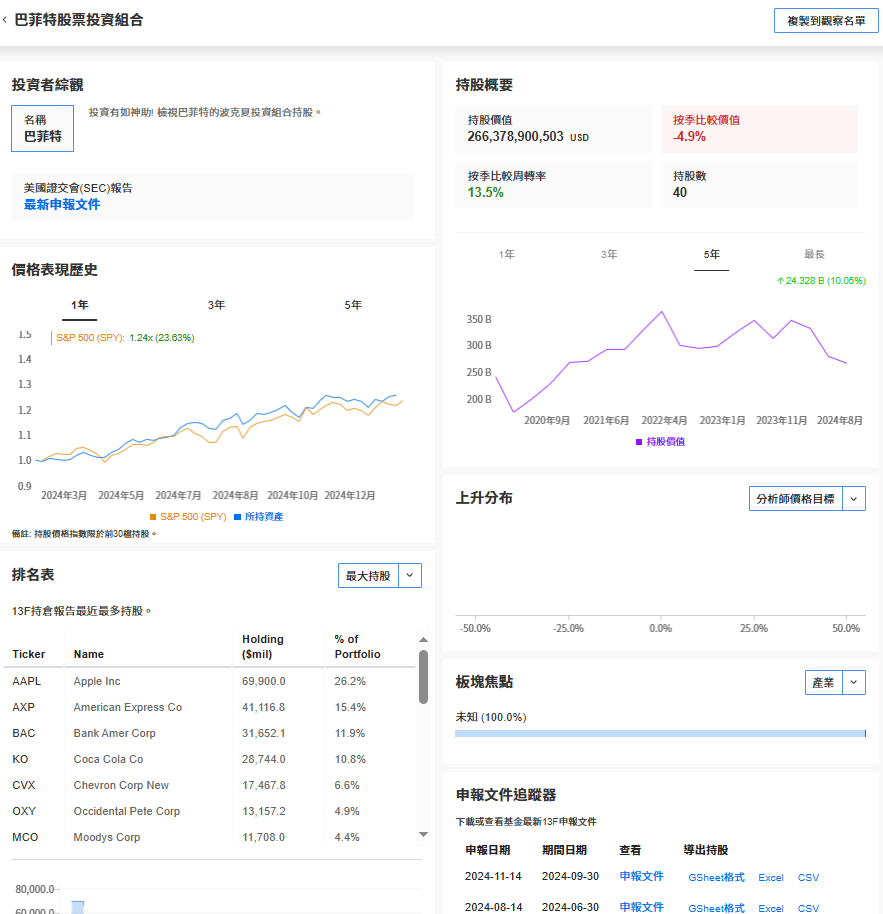Screen dimensions: 883x914
Task: Click the Chevron Corp New name
Action: point(121,785)
